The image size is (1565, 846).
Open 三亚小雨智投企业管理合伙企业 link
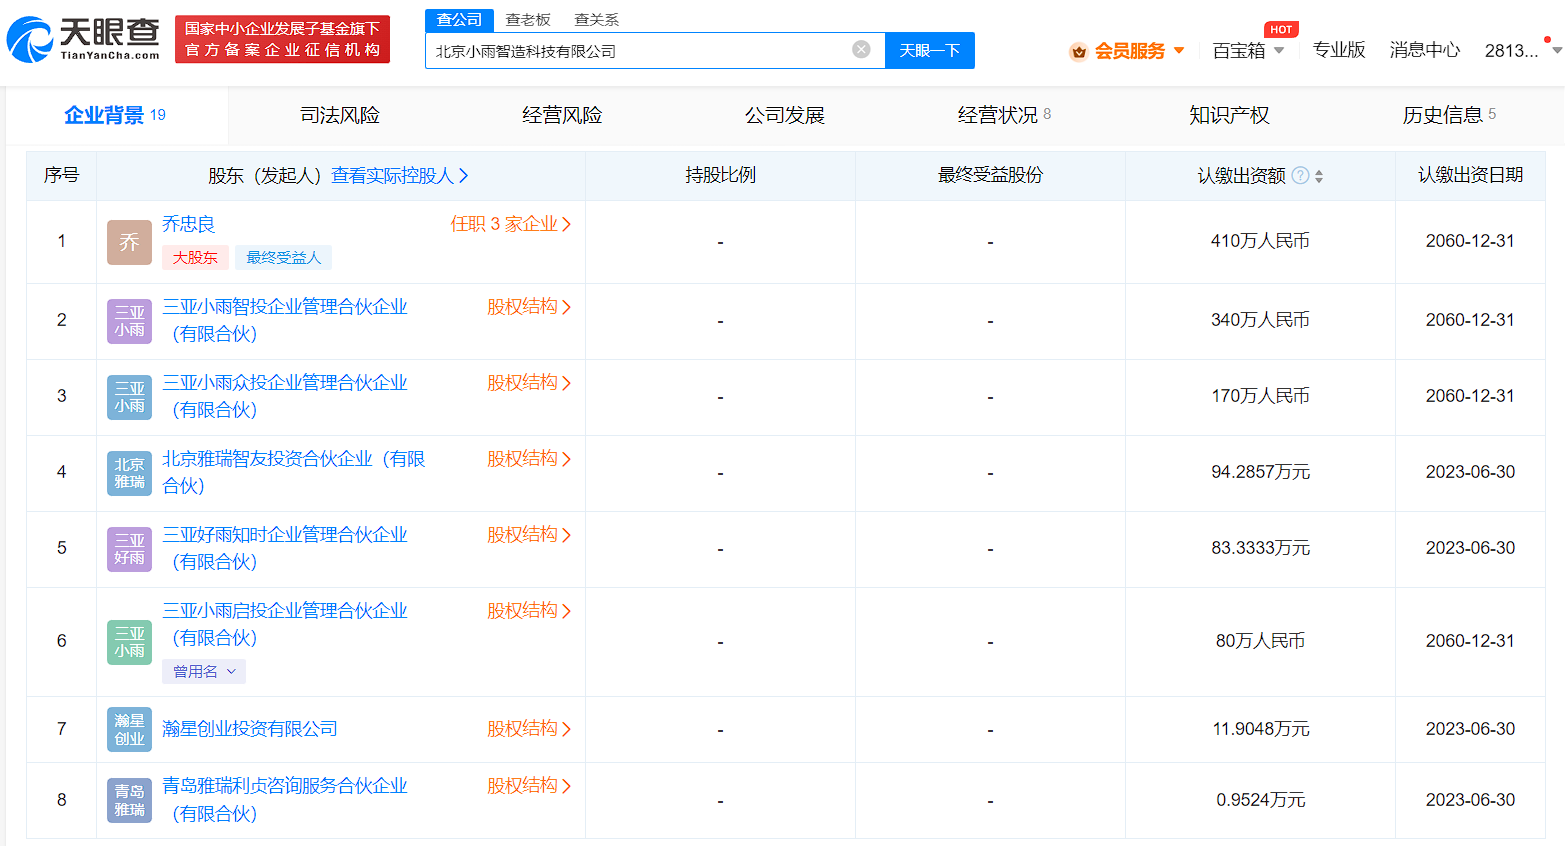285,320
